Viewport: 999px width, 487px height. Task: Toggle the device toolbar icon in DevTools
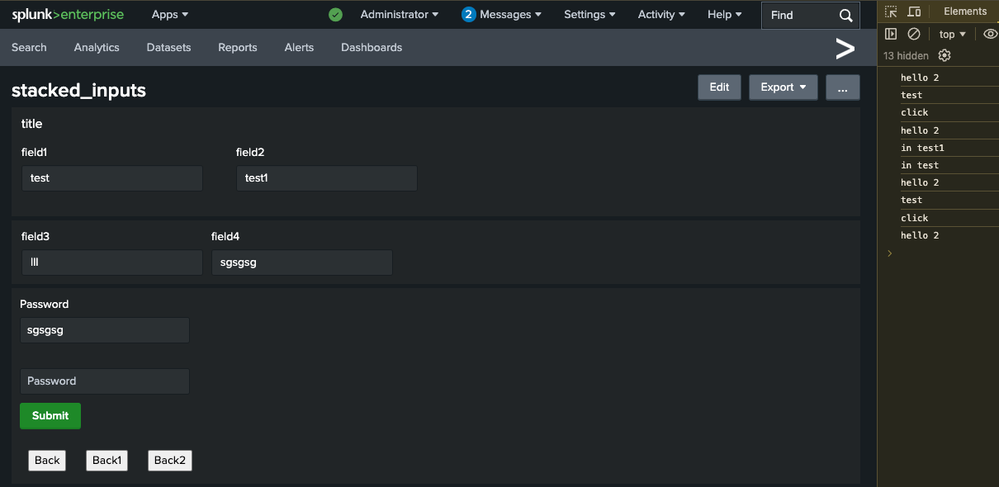(x=914, y=12)
